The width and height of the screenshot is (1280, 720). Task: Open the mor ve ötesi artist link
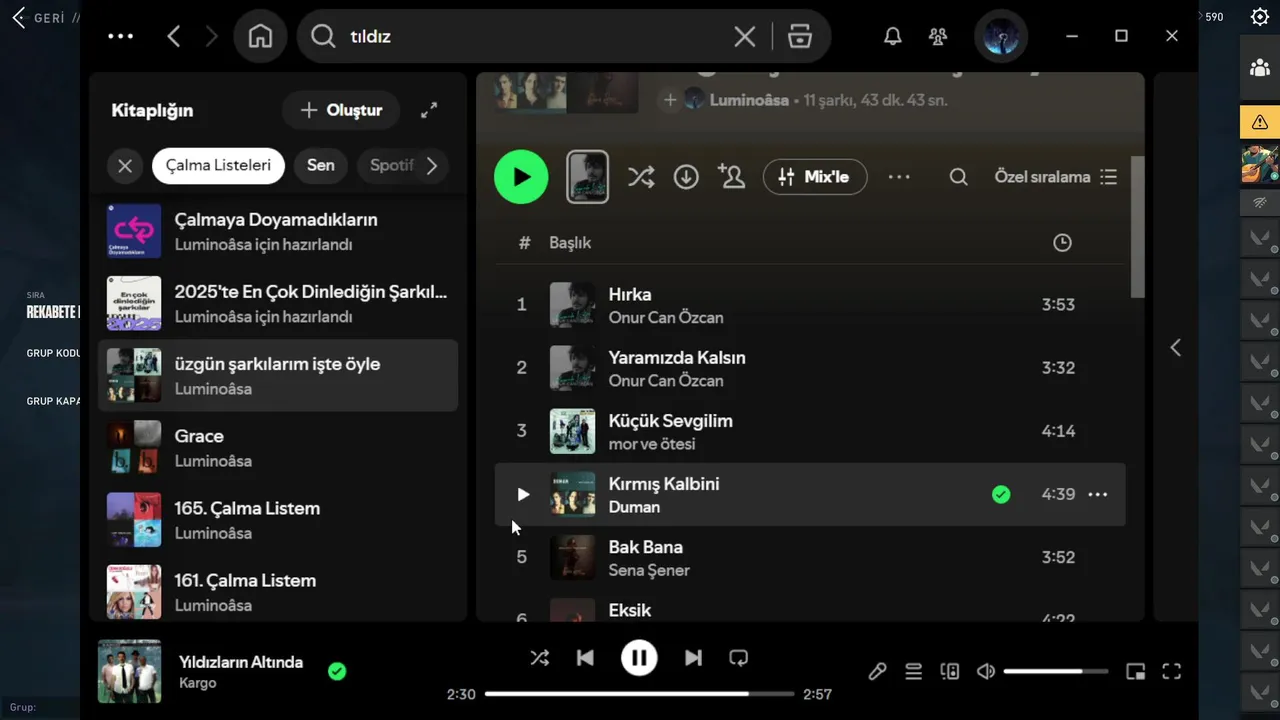652,444
